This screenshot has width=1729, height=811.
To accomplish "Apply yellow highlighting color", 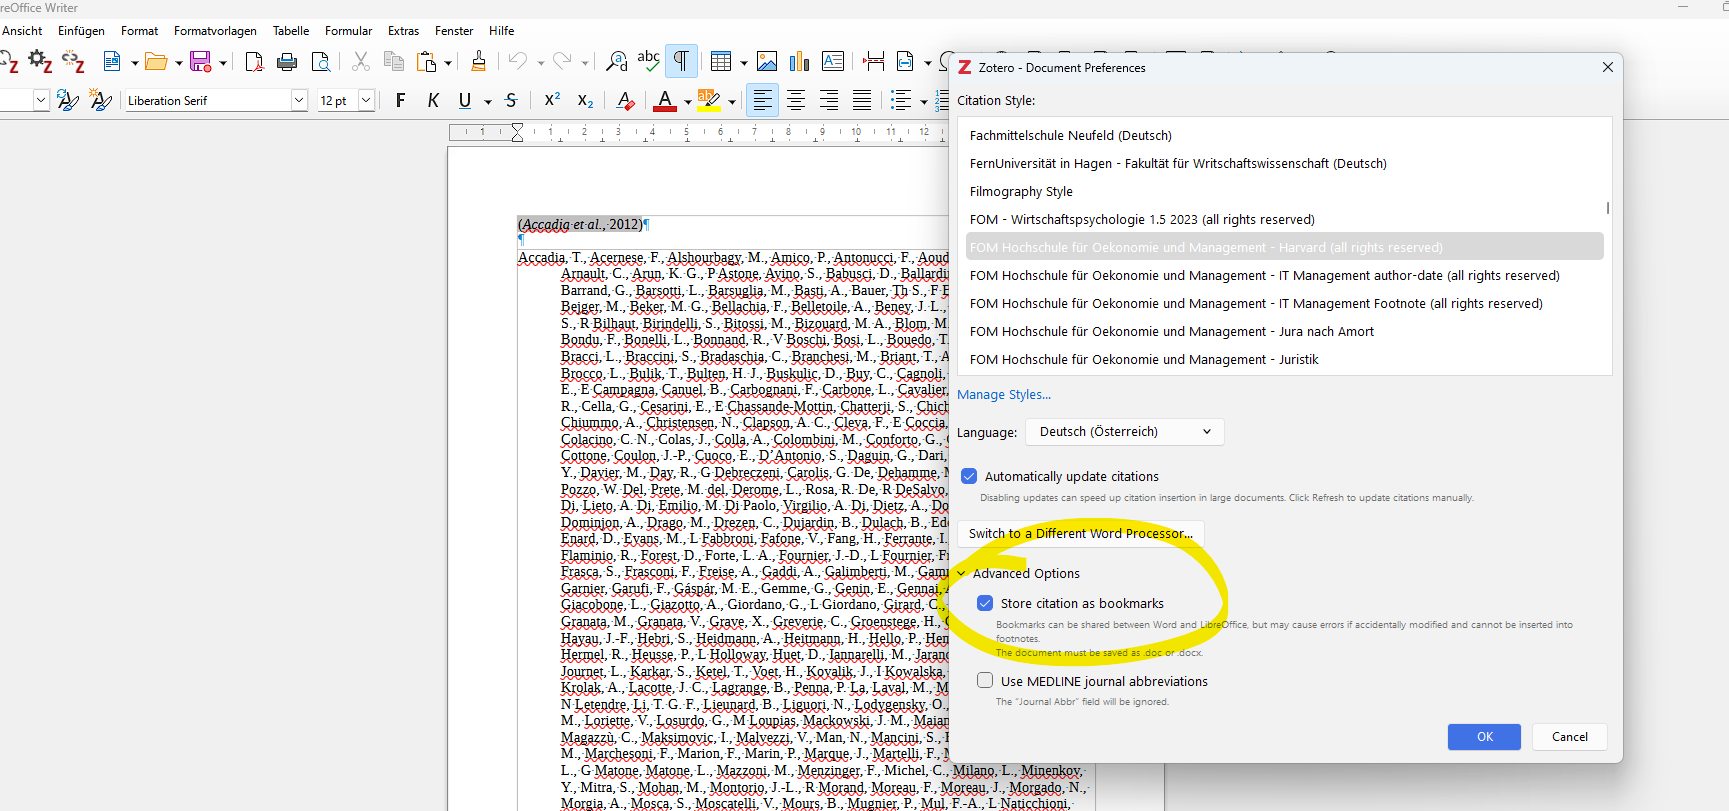I will 709,100.
